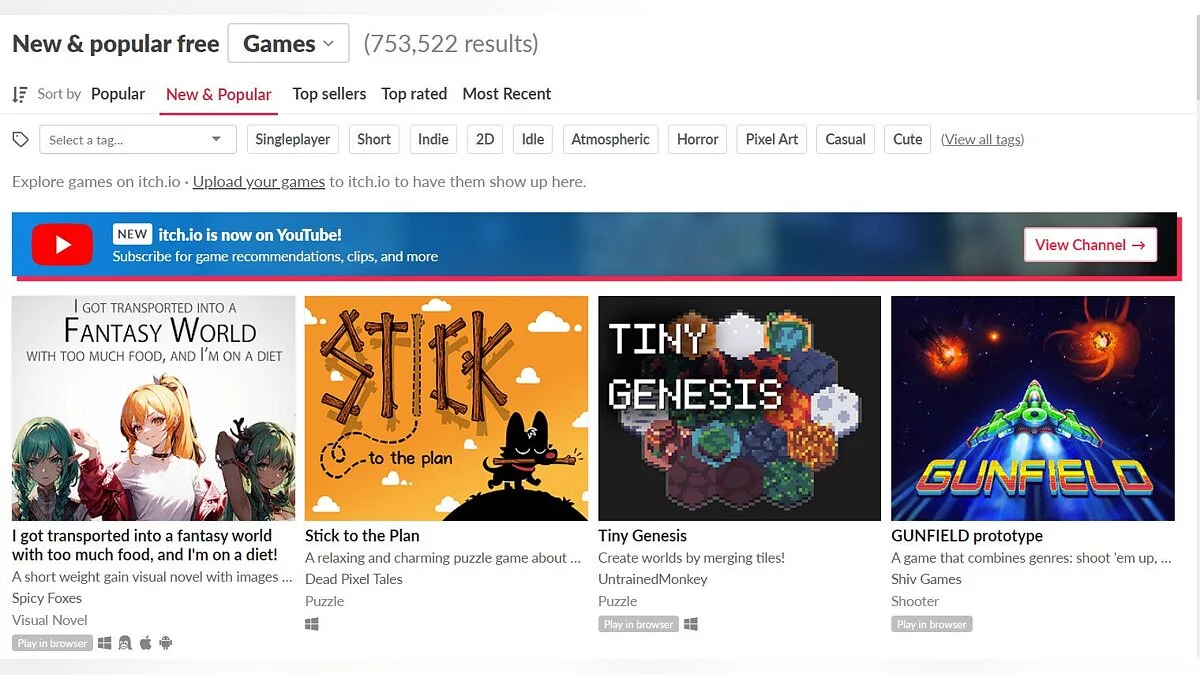Screen dimensions: 1200x675
Task: Follow the Upload your games link
Action: coord(259,182)
